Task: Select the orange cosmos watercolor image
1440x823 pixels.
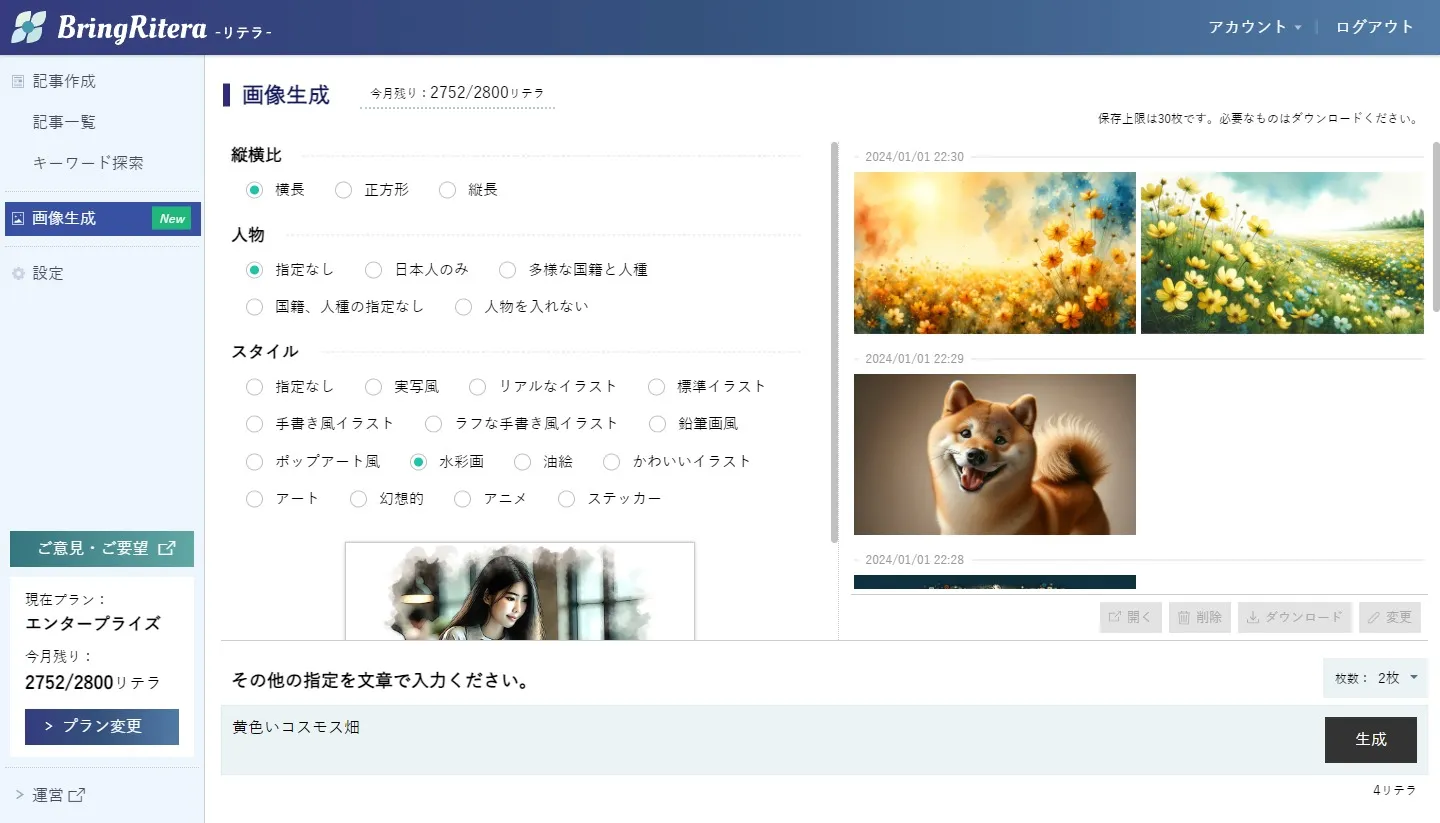Action: pos(995,253)
